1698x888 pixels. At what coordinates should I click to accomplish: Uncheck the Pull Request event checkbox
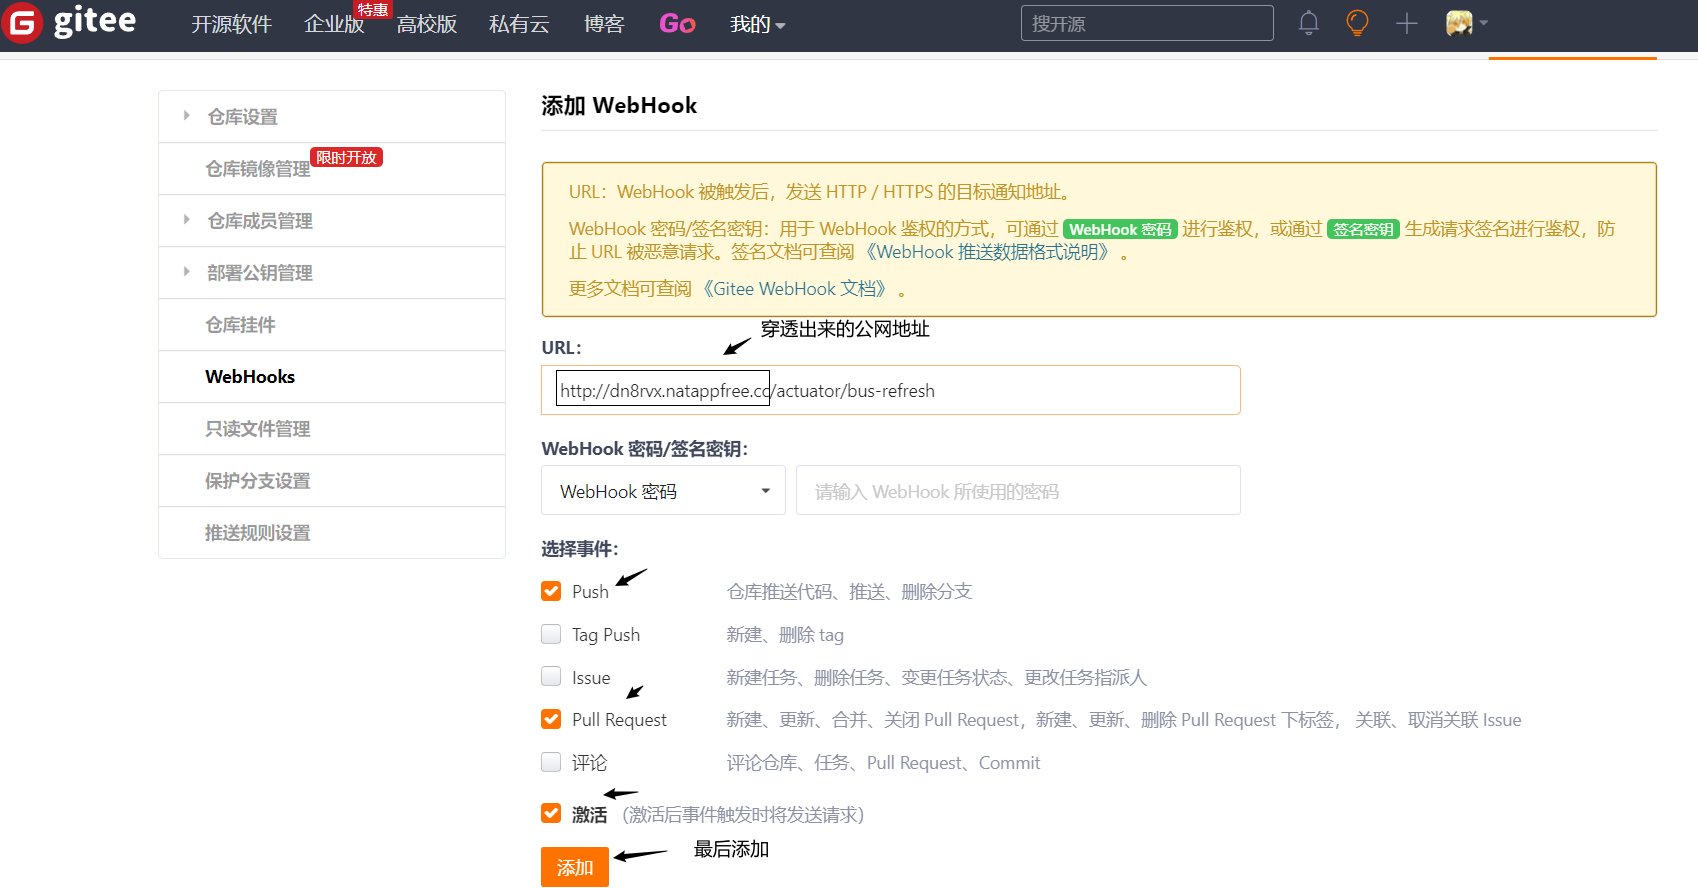551,719
